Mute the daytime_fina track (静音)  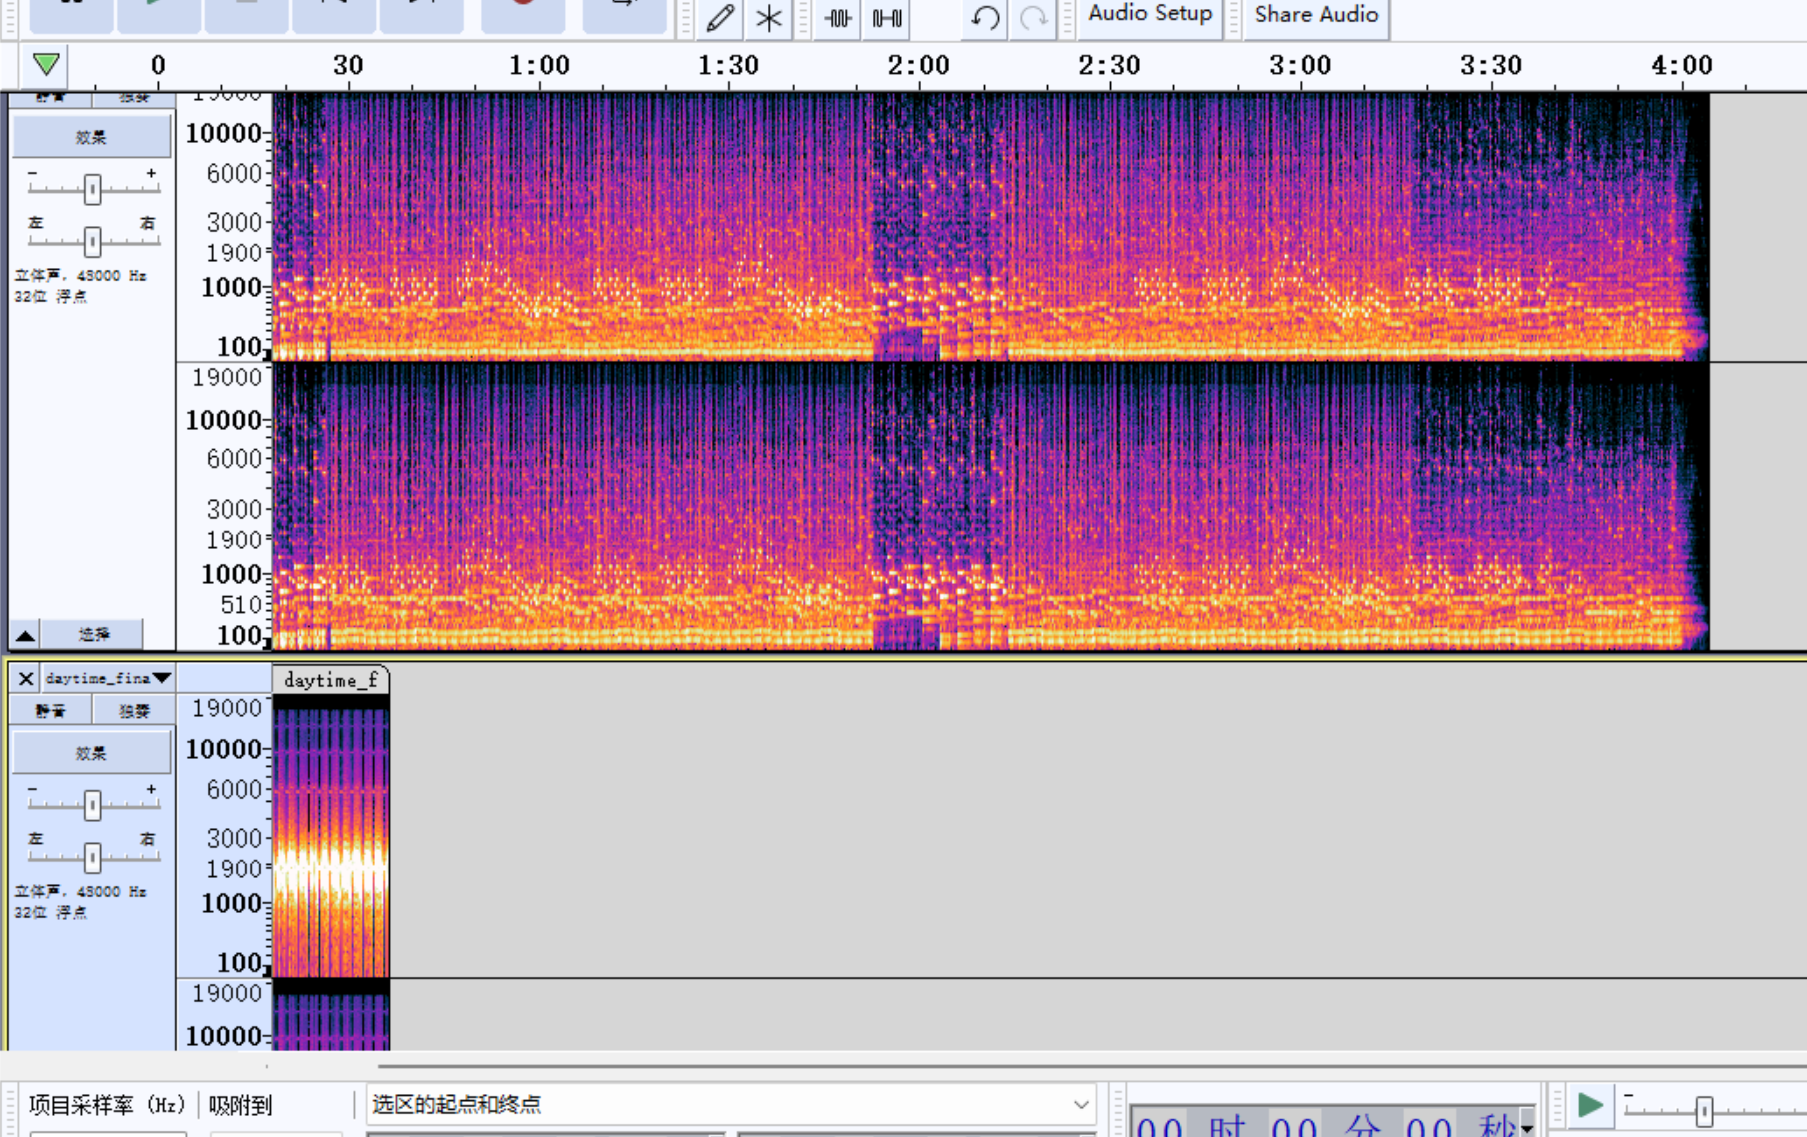pyautogui.click(x=50, y=710)
